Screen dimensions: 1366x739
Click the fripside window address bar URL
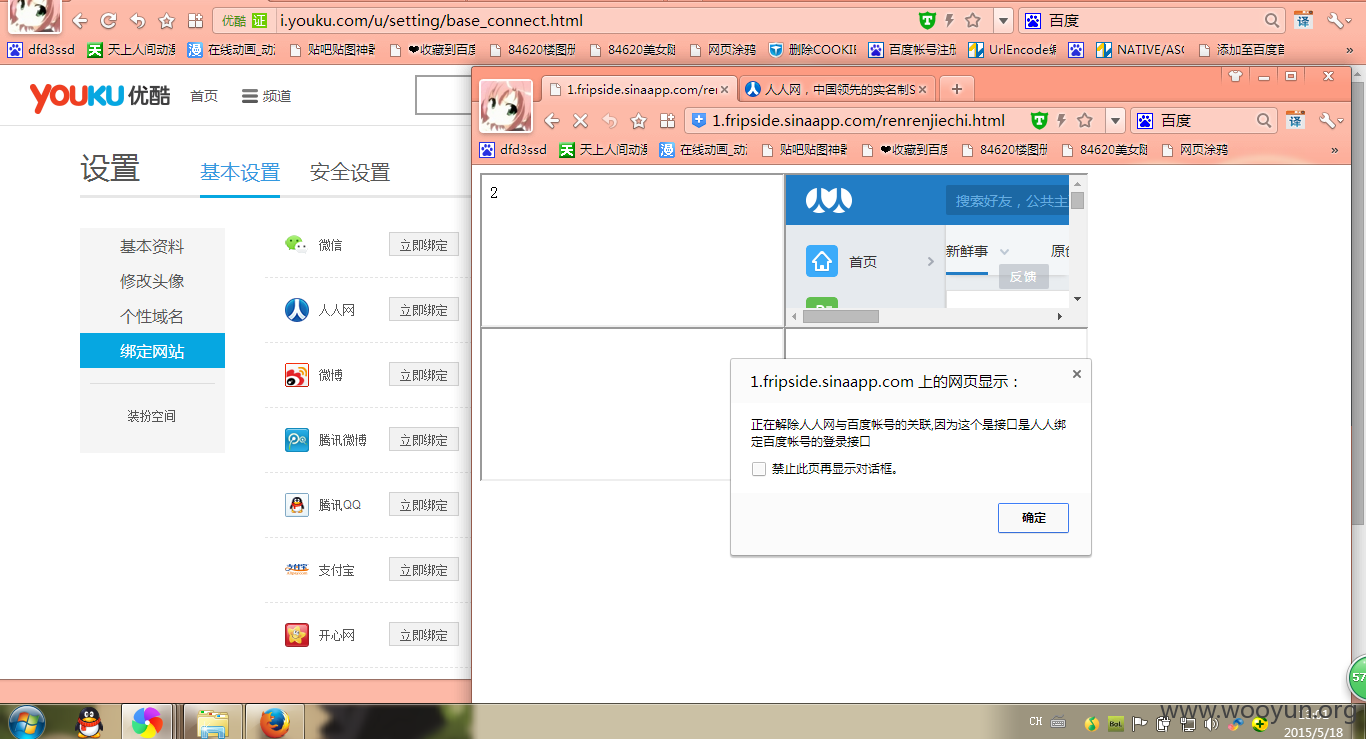858,121
